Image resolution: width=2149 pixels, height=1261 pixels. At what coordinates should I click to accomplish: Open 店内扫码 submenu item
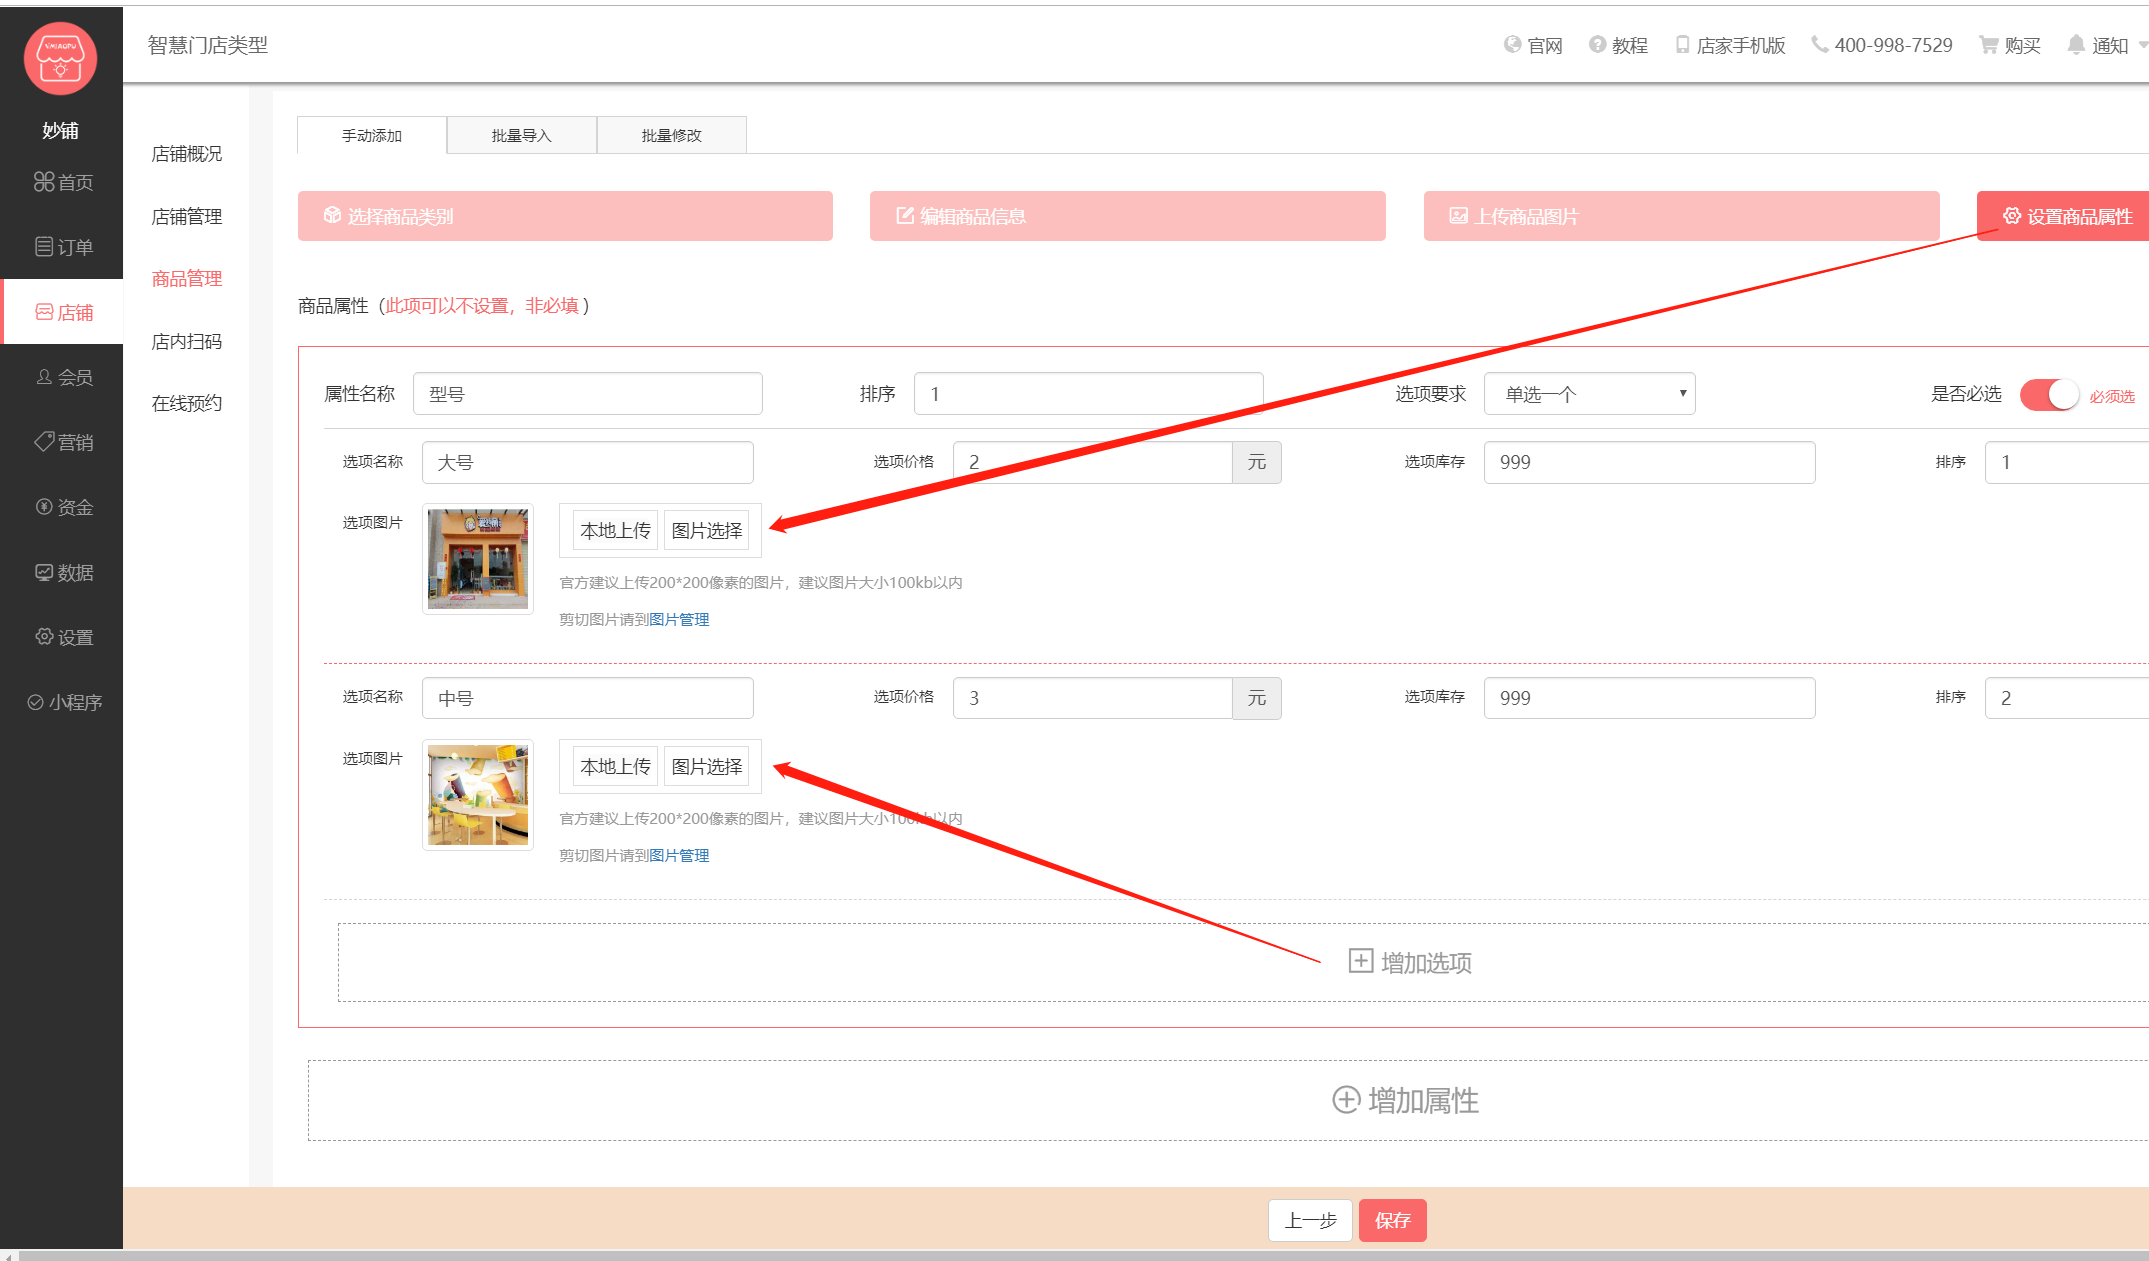187,342
